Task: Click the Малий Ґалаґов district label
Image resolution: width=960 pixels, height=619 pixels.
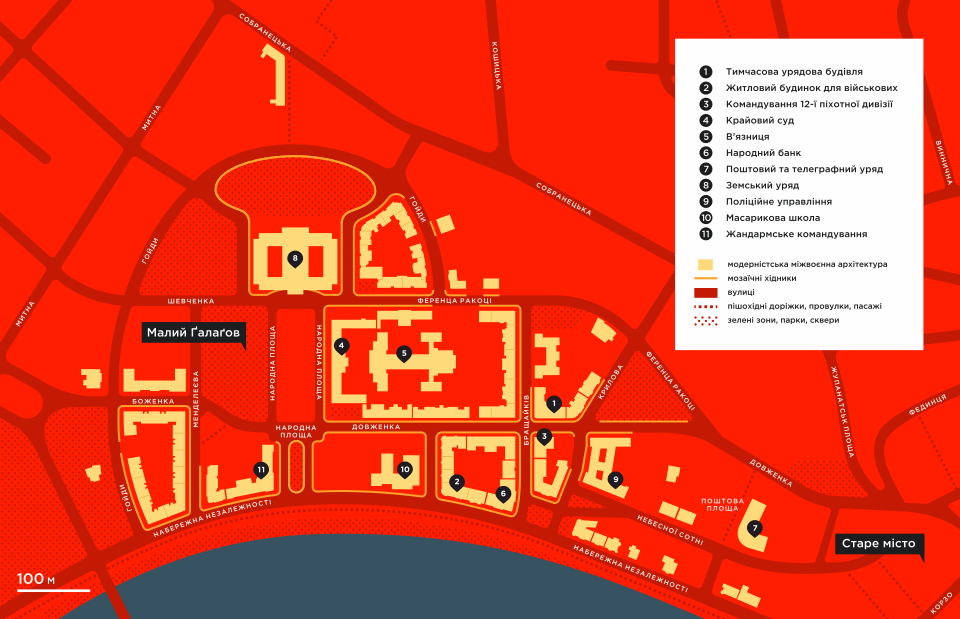Action: click(194, 334)
